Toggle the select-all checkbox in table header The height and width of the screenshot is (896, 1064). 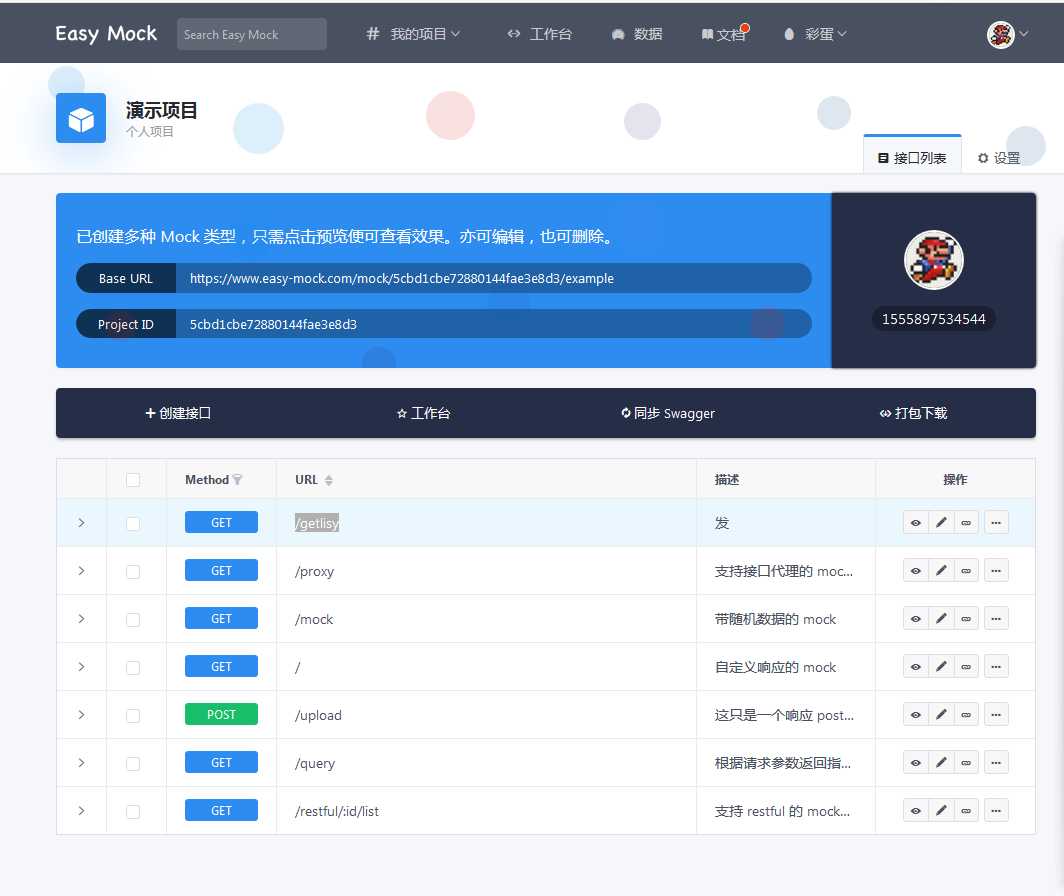pos(133,480)
